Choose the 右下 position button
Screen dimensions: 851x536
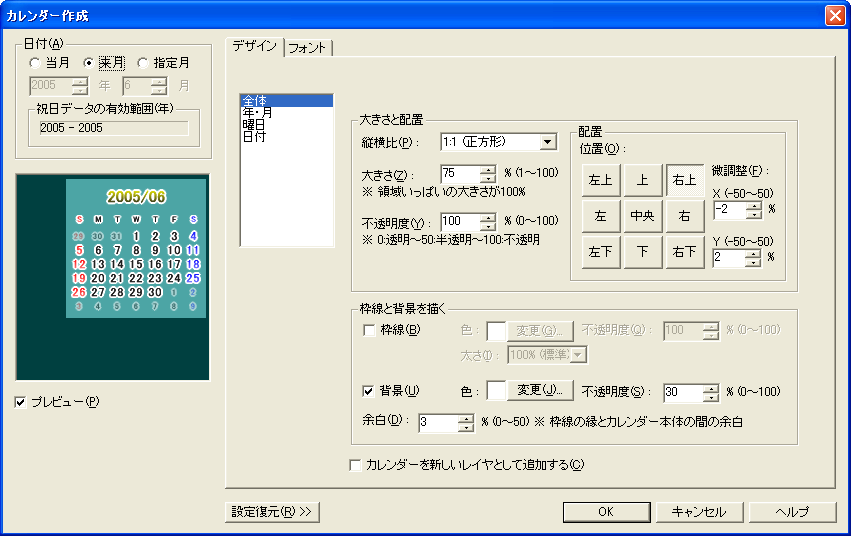[x=684, y=252]
